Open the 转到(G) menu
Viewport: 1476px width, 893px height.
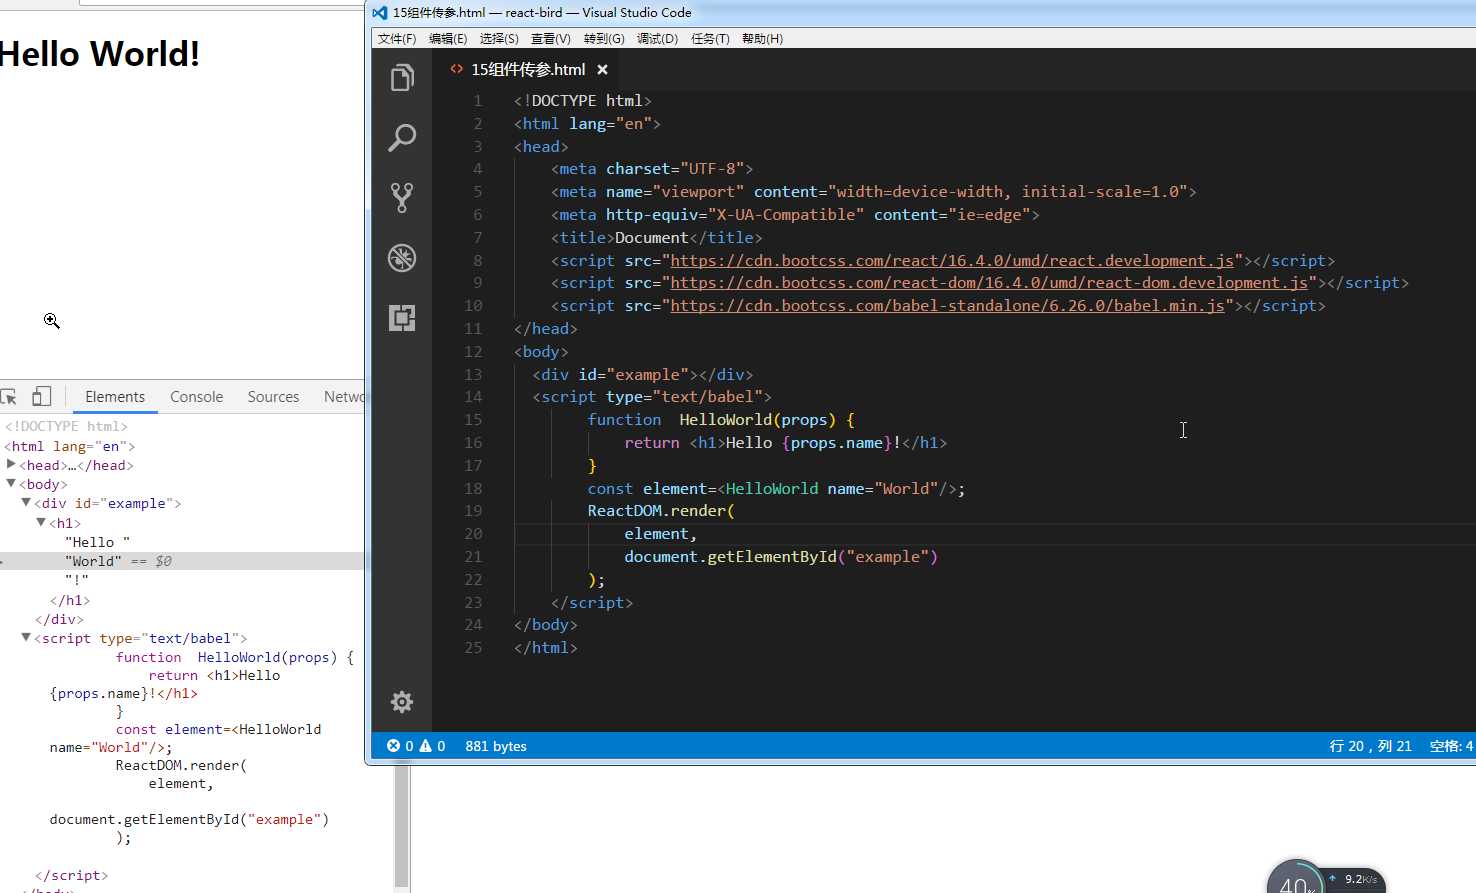pyautogui.click(x=604, y=38)
